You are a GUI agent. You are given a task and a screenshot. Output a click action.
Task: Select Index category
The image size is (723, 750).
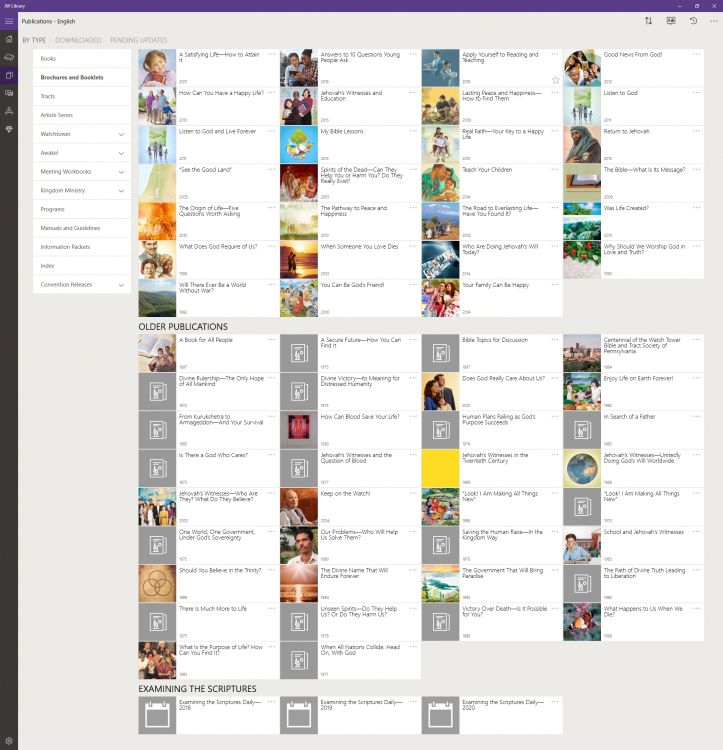pos(82,265)
